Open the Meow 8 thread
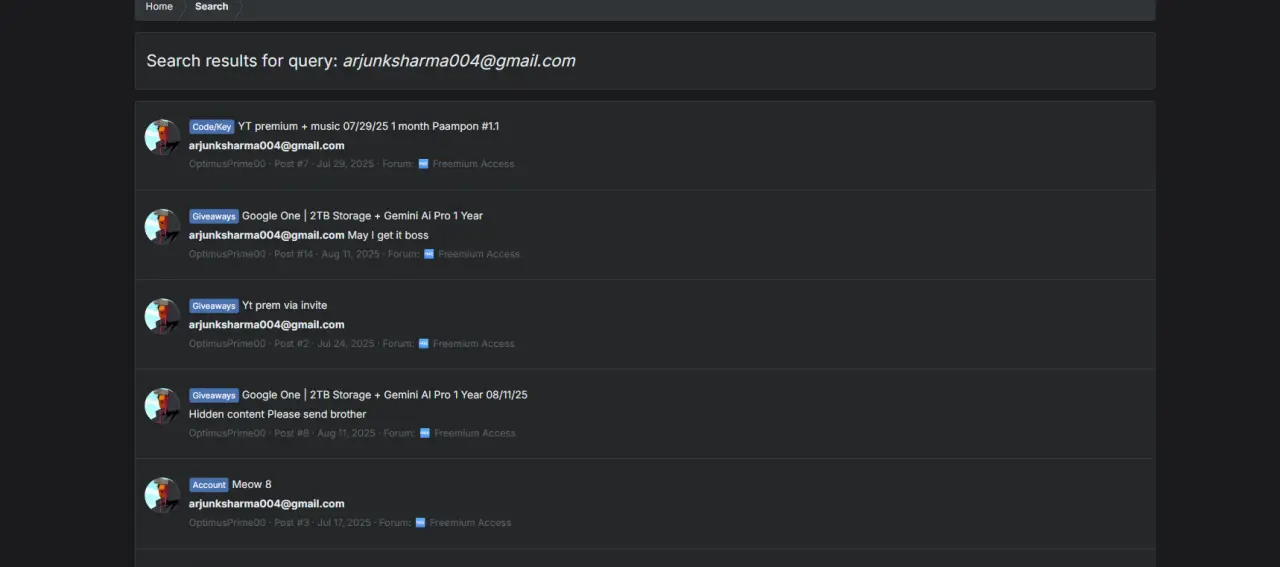The height and width of the screenshot is (567, 1280). [252, 484]
